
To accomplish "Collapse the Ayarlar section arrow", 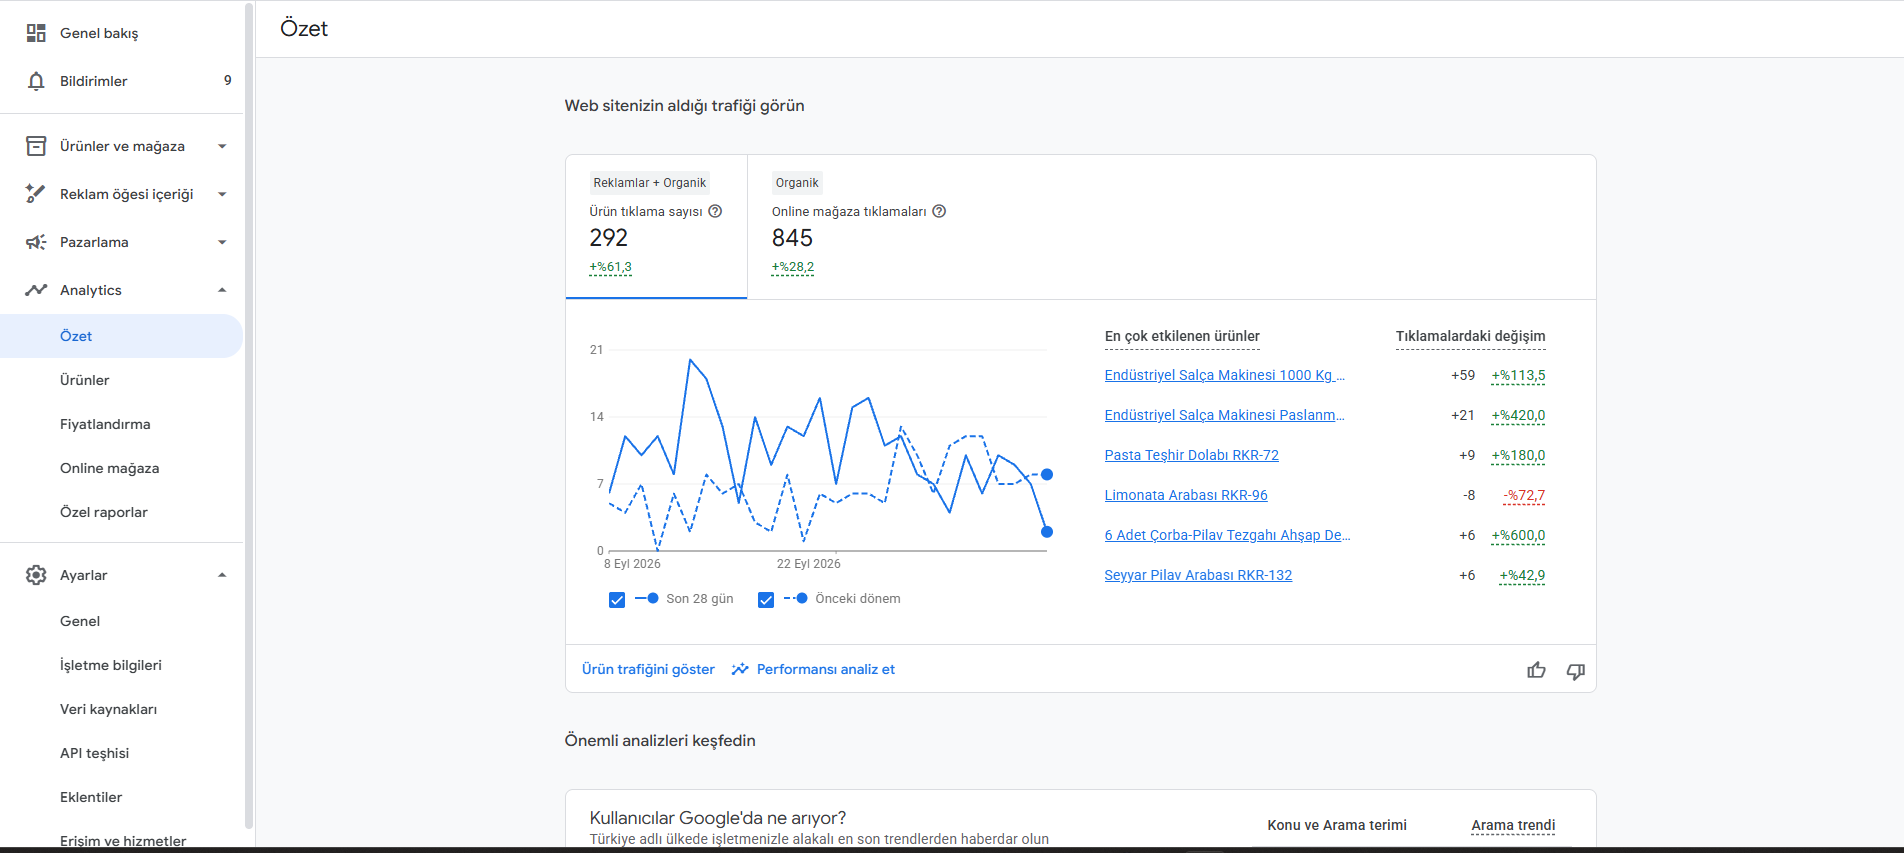I will point(222,575).
